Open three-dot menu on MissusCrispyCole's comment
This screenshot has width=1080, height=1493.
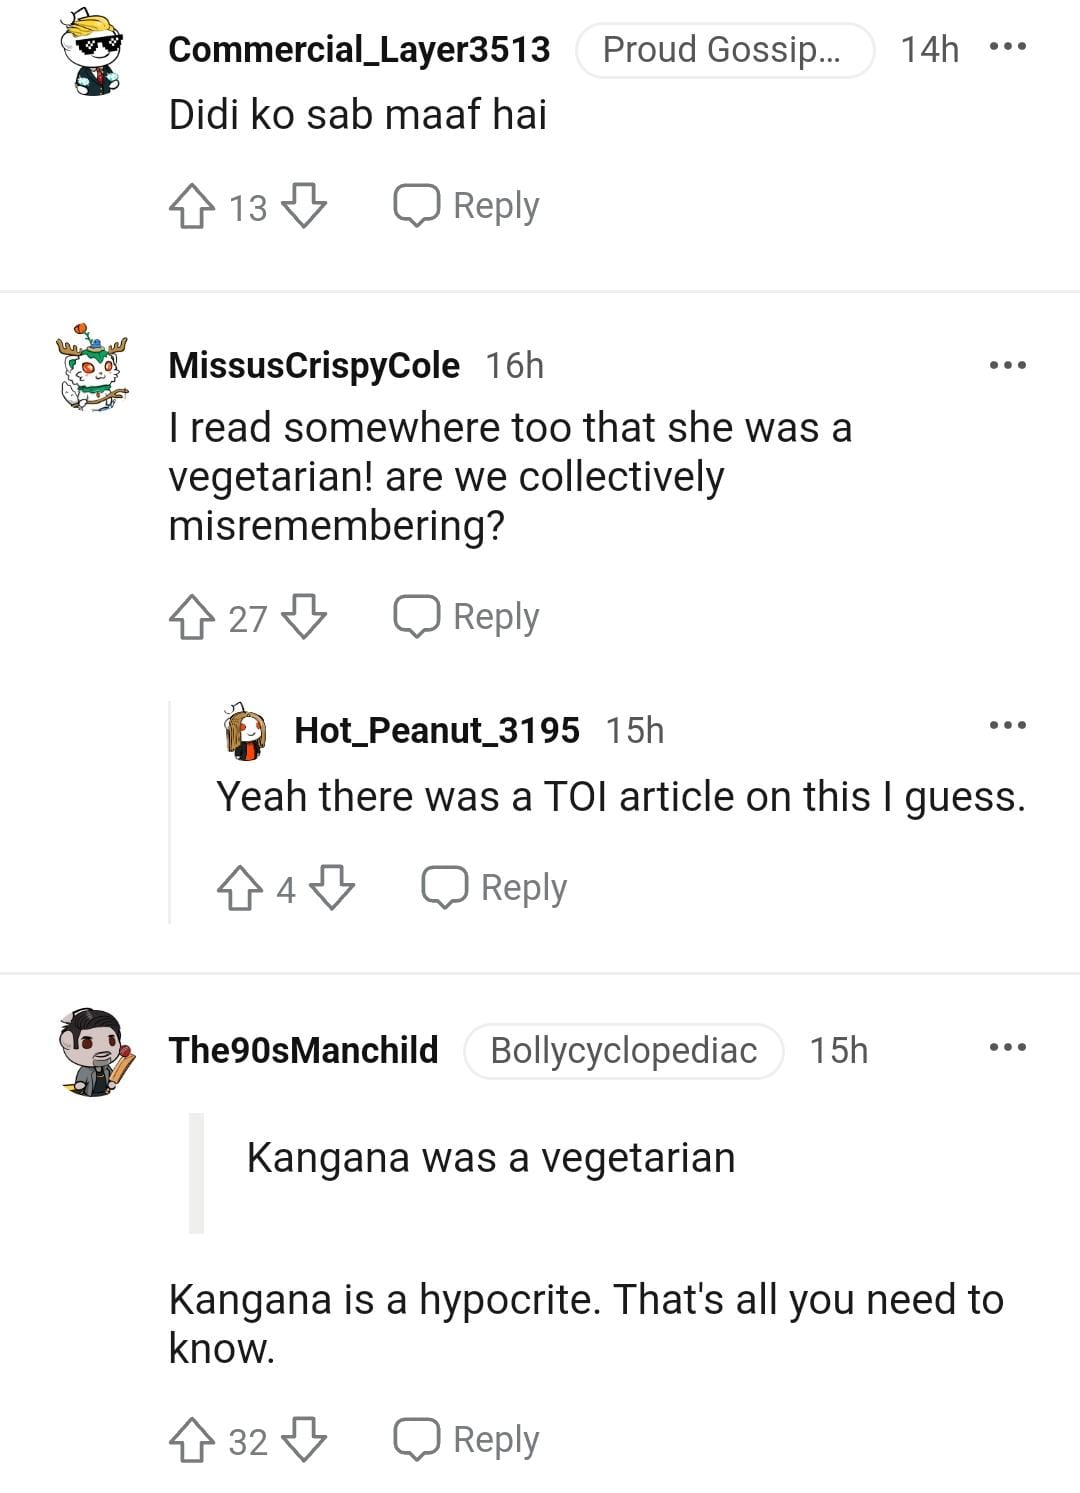[x=1007, y=365]
